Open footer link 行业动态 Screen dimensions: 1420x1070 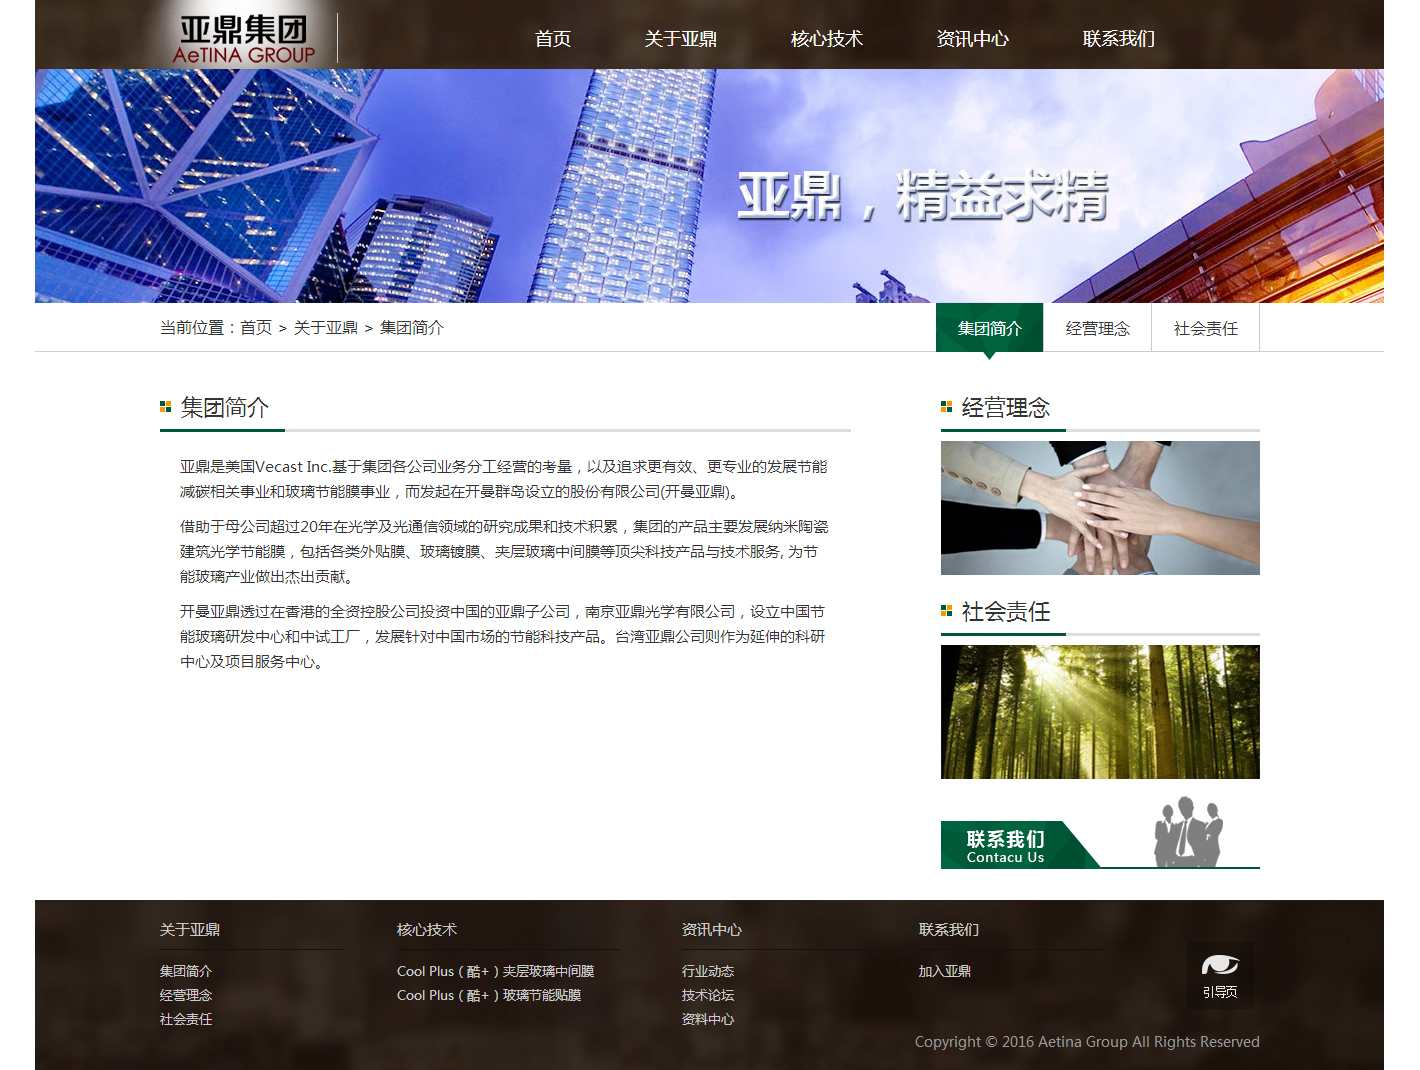[x=708, y=971]
